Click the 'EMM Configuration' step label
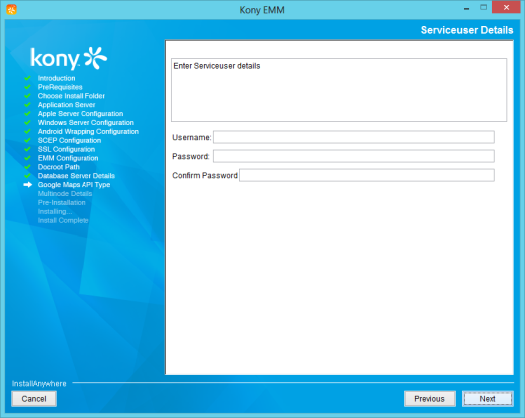Screen dimensions: 525x418 click(68, 158)
